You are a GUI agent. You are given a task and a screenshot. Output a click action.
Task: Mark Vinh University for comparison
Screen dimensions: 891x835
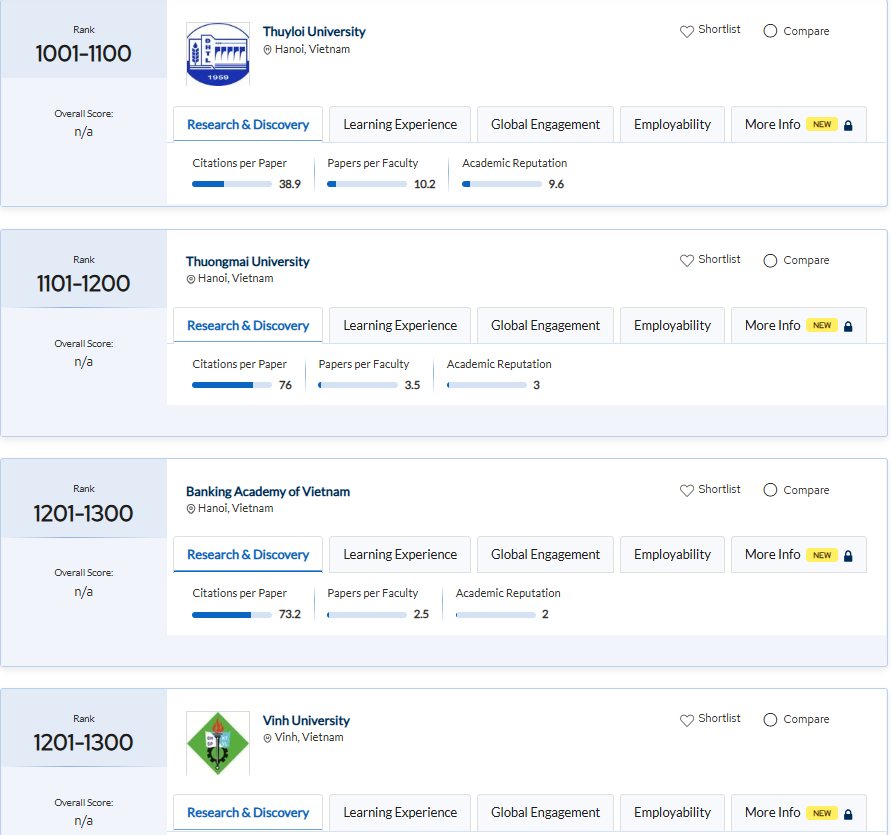tap(770, 720)
